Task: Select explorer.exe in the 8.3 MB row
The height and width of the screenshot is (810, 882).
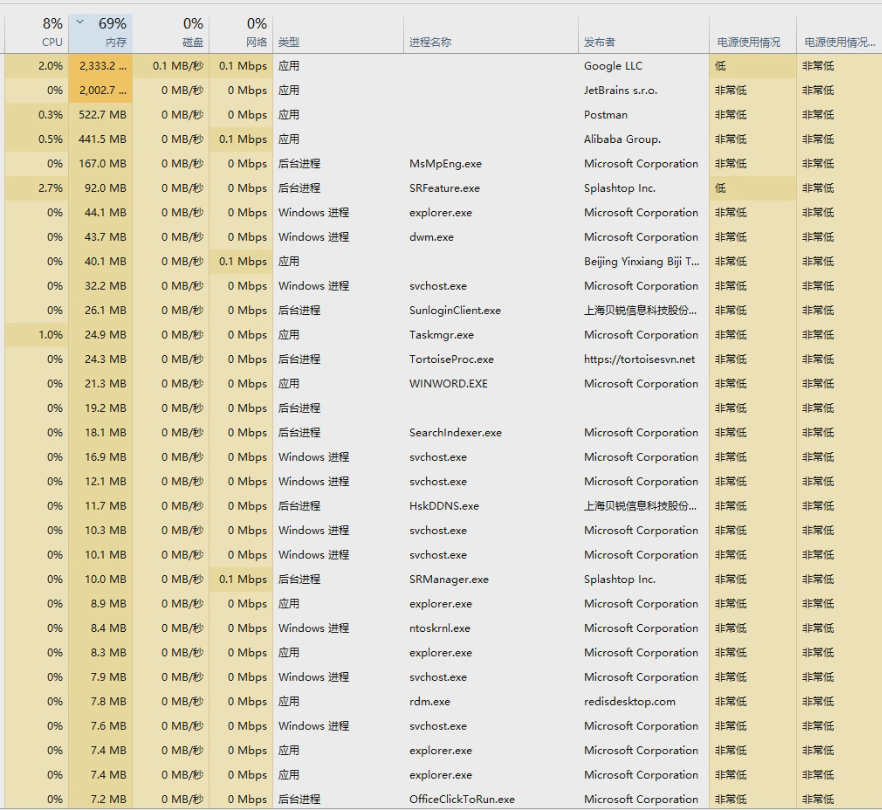Action: tap(440, 652)
